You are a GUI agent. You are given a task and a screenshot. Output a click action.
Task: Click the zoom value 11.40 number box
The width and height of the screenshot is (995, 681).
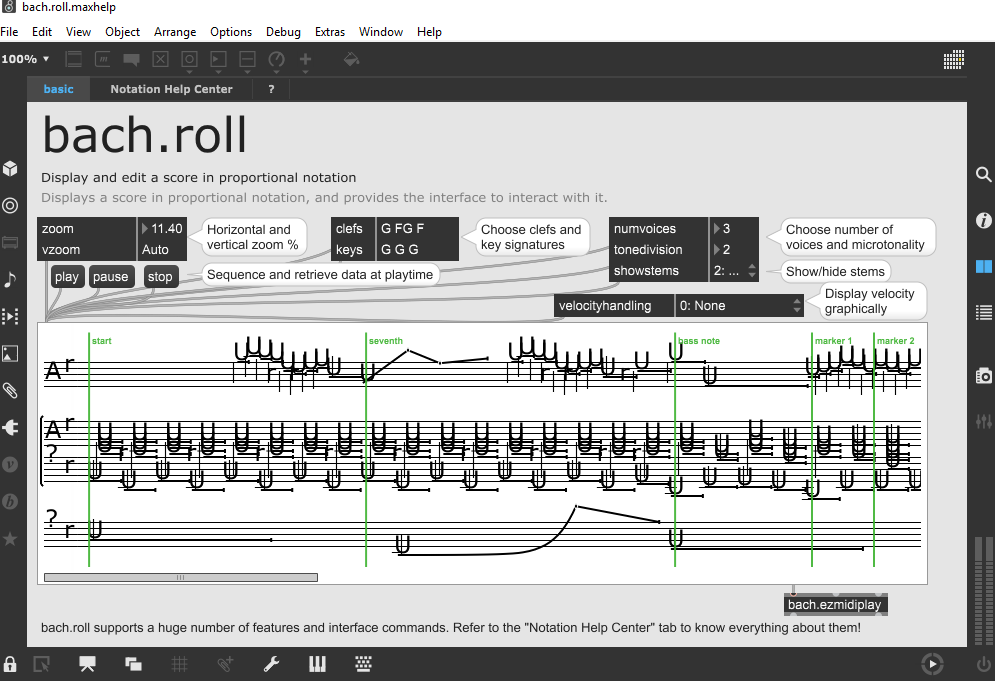tap(162, 228)
